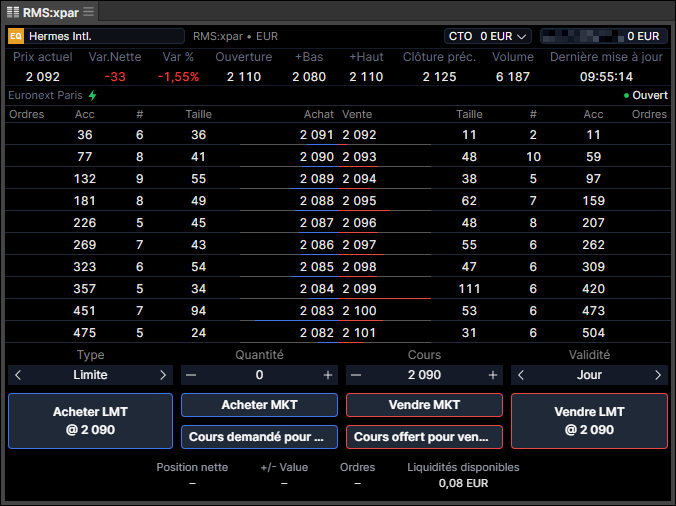Increase quantity with the plus button
The image size is (676, 506).
coord(327,375)
